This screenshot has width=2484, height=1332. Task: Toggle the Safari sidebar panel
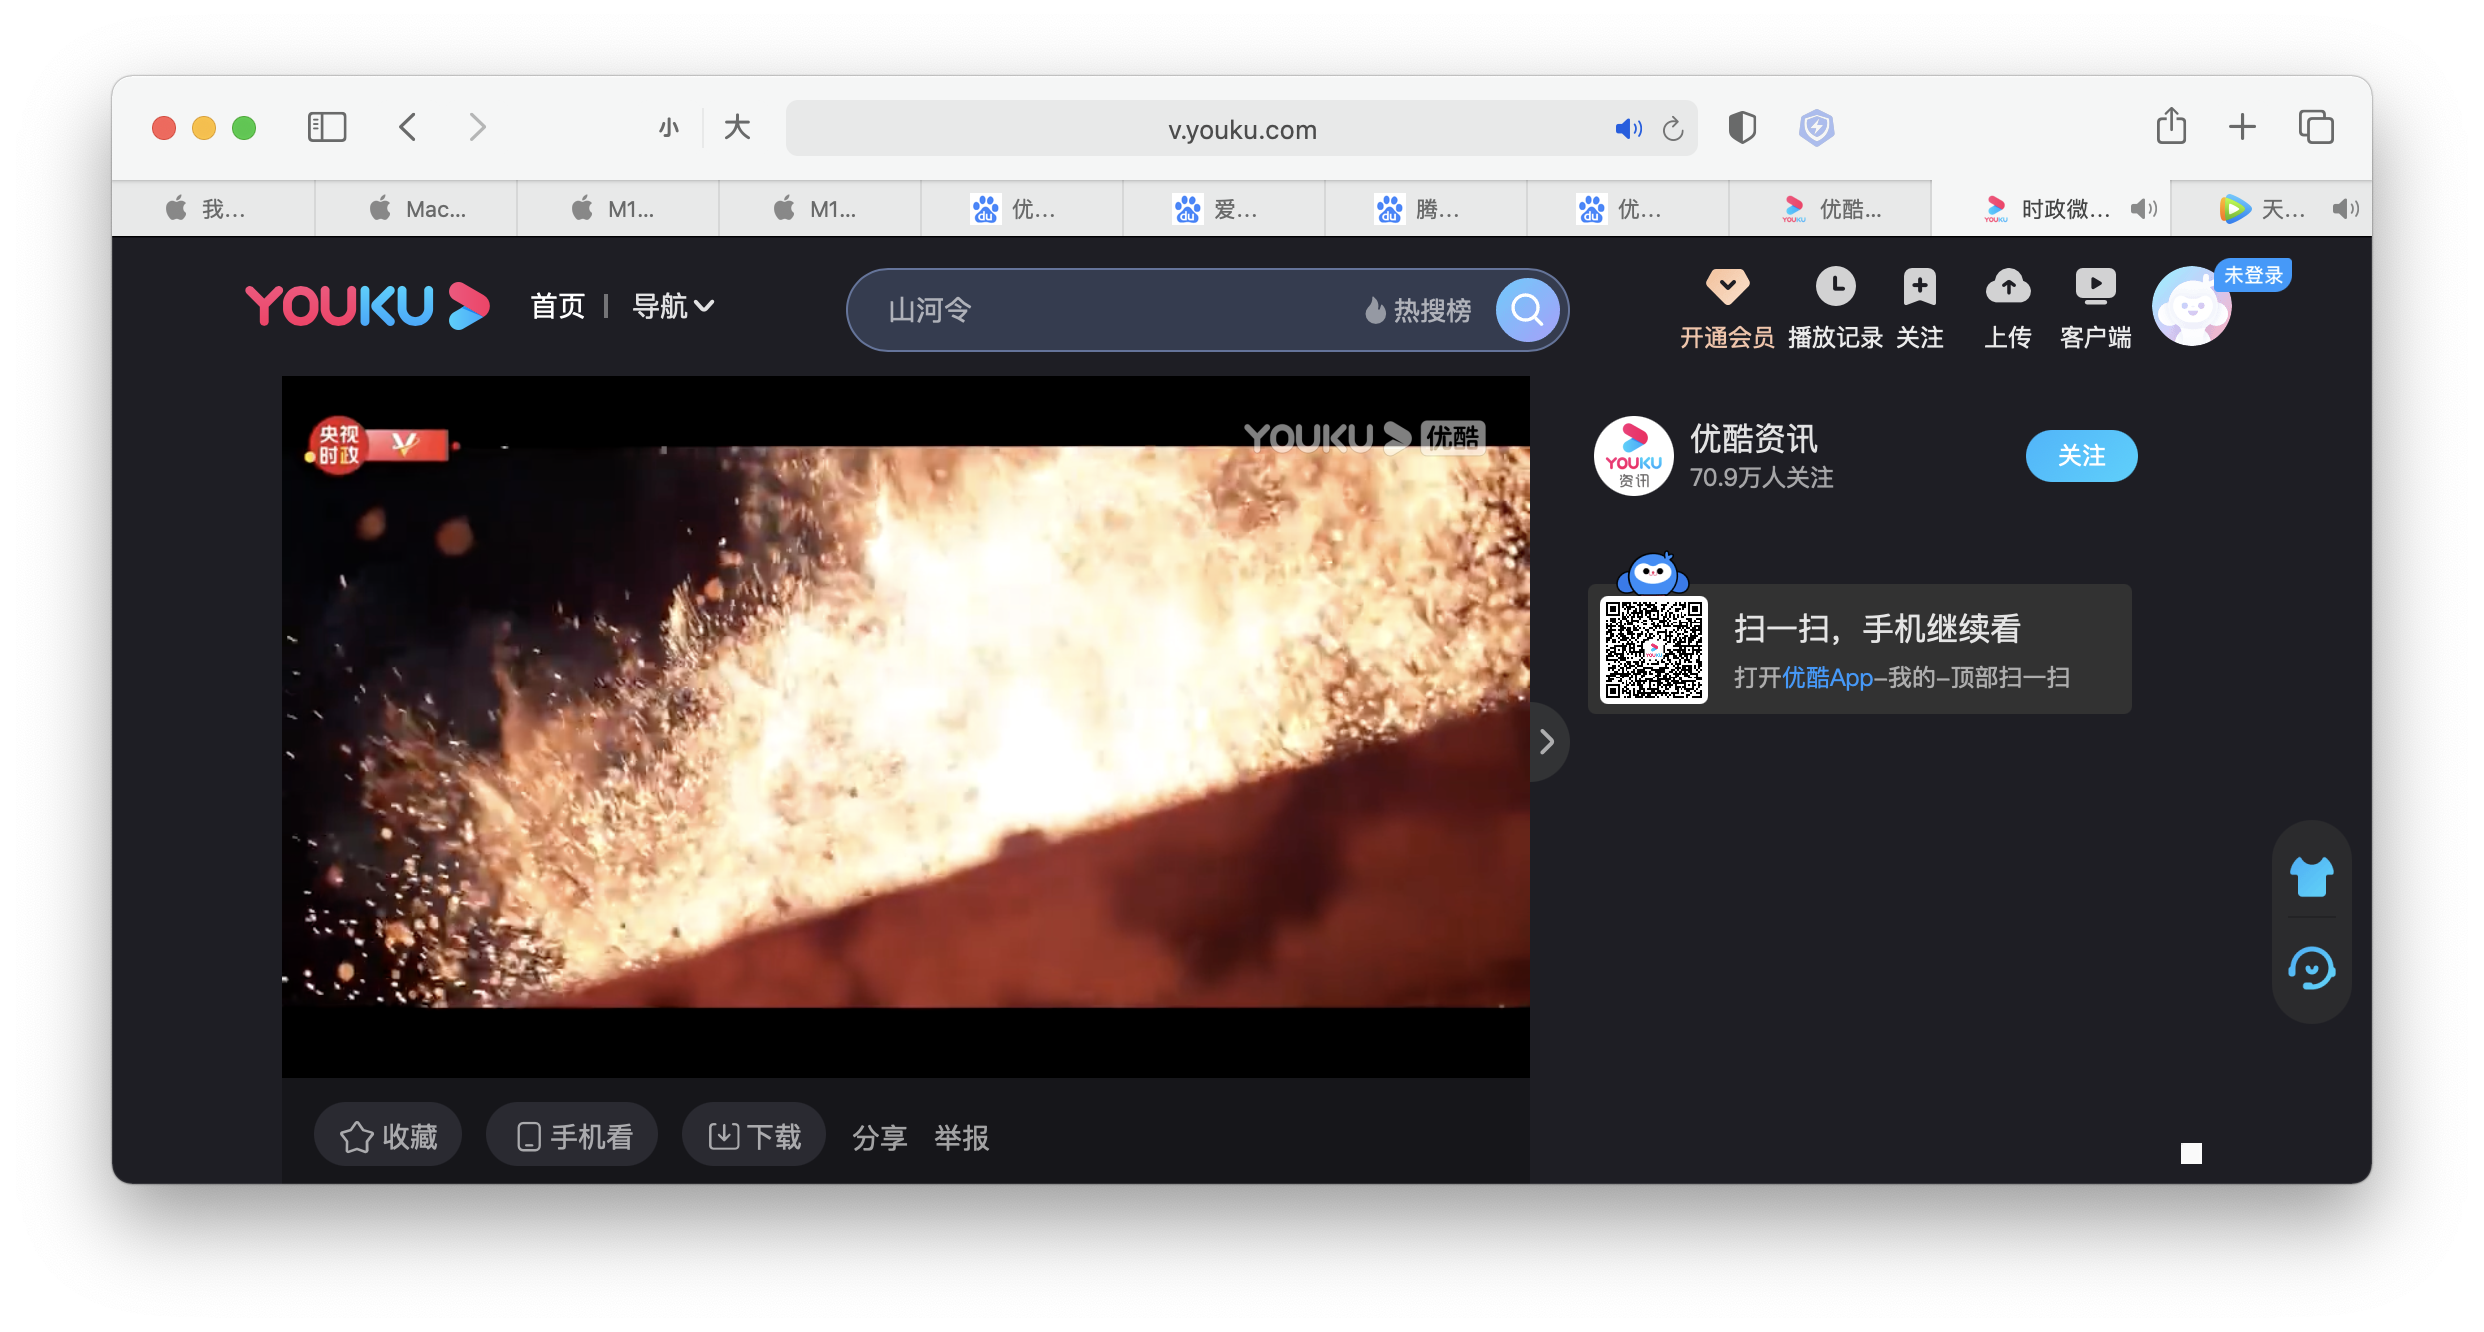[x=327, y=128]
